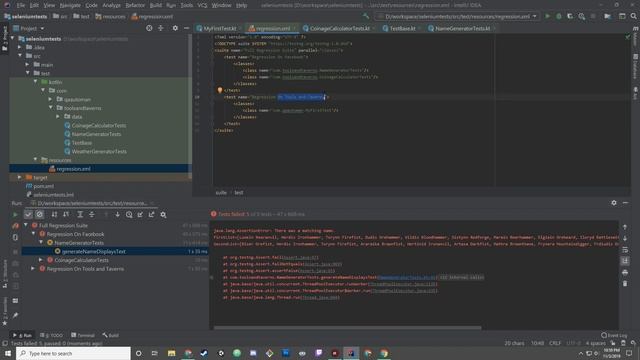
Task: Open the Run configuration dropdown
Action: tap(457, 16)
